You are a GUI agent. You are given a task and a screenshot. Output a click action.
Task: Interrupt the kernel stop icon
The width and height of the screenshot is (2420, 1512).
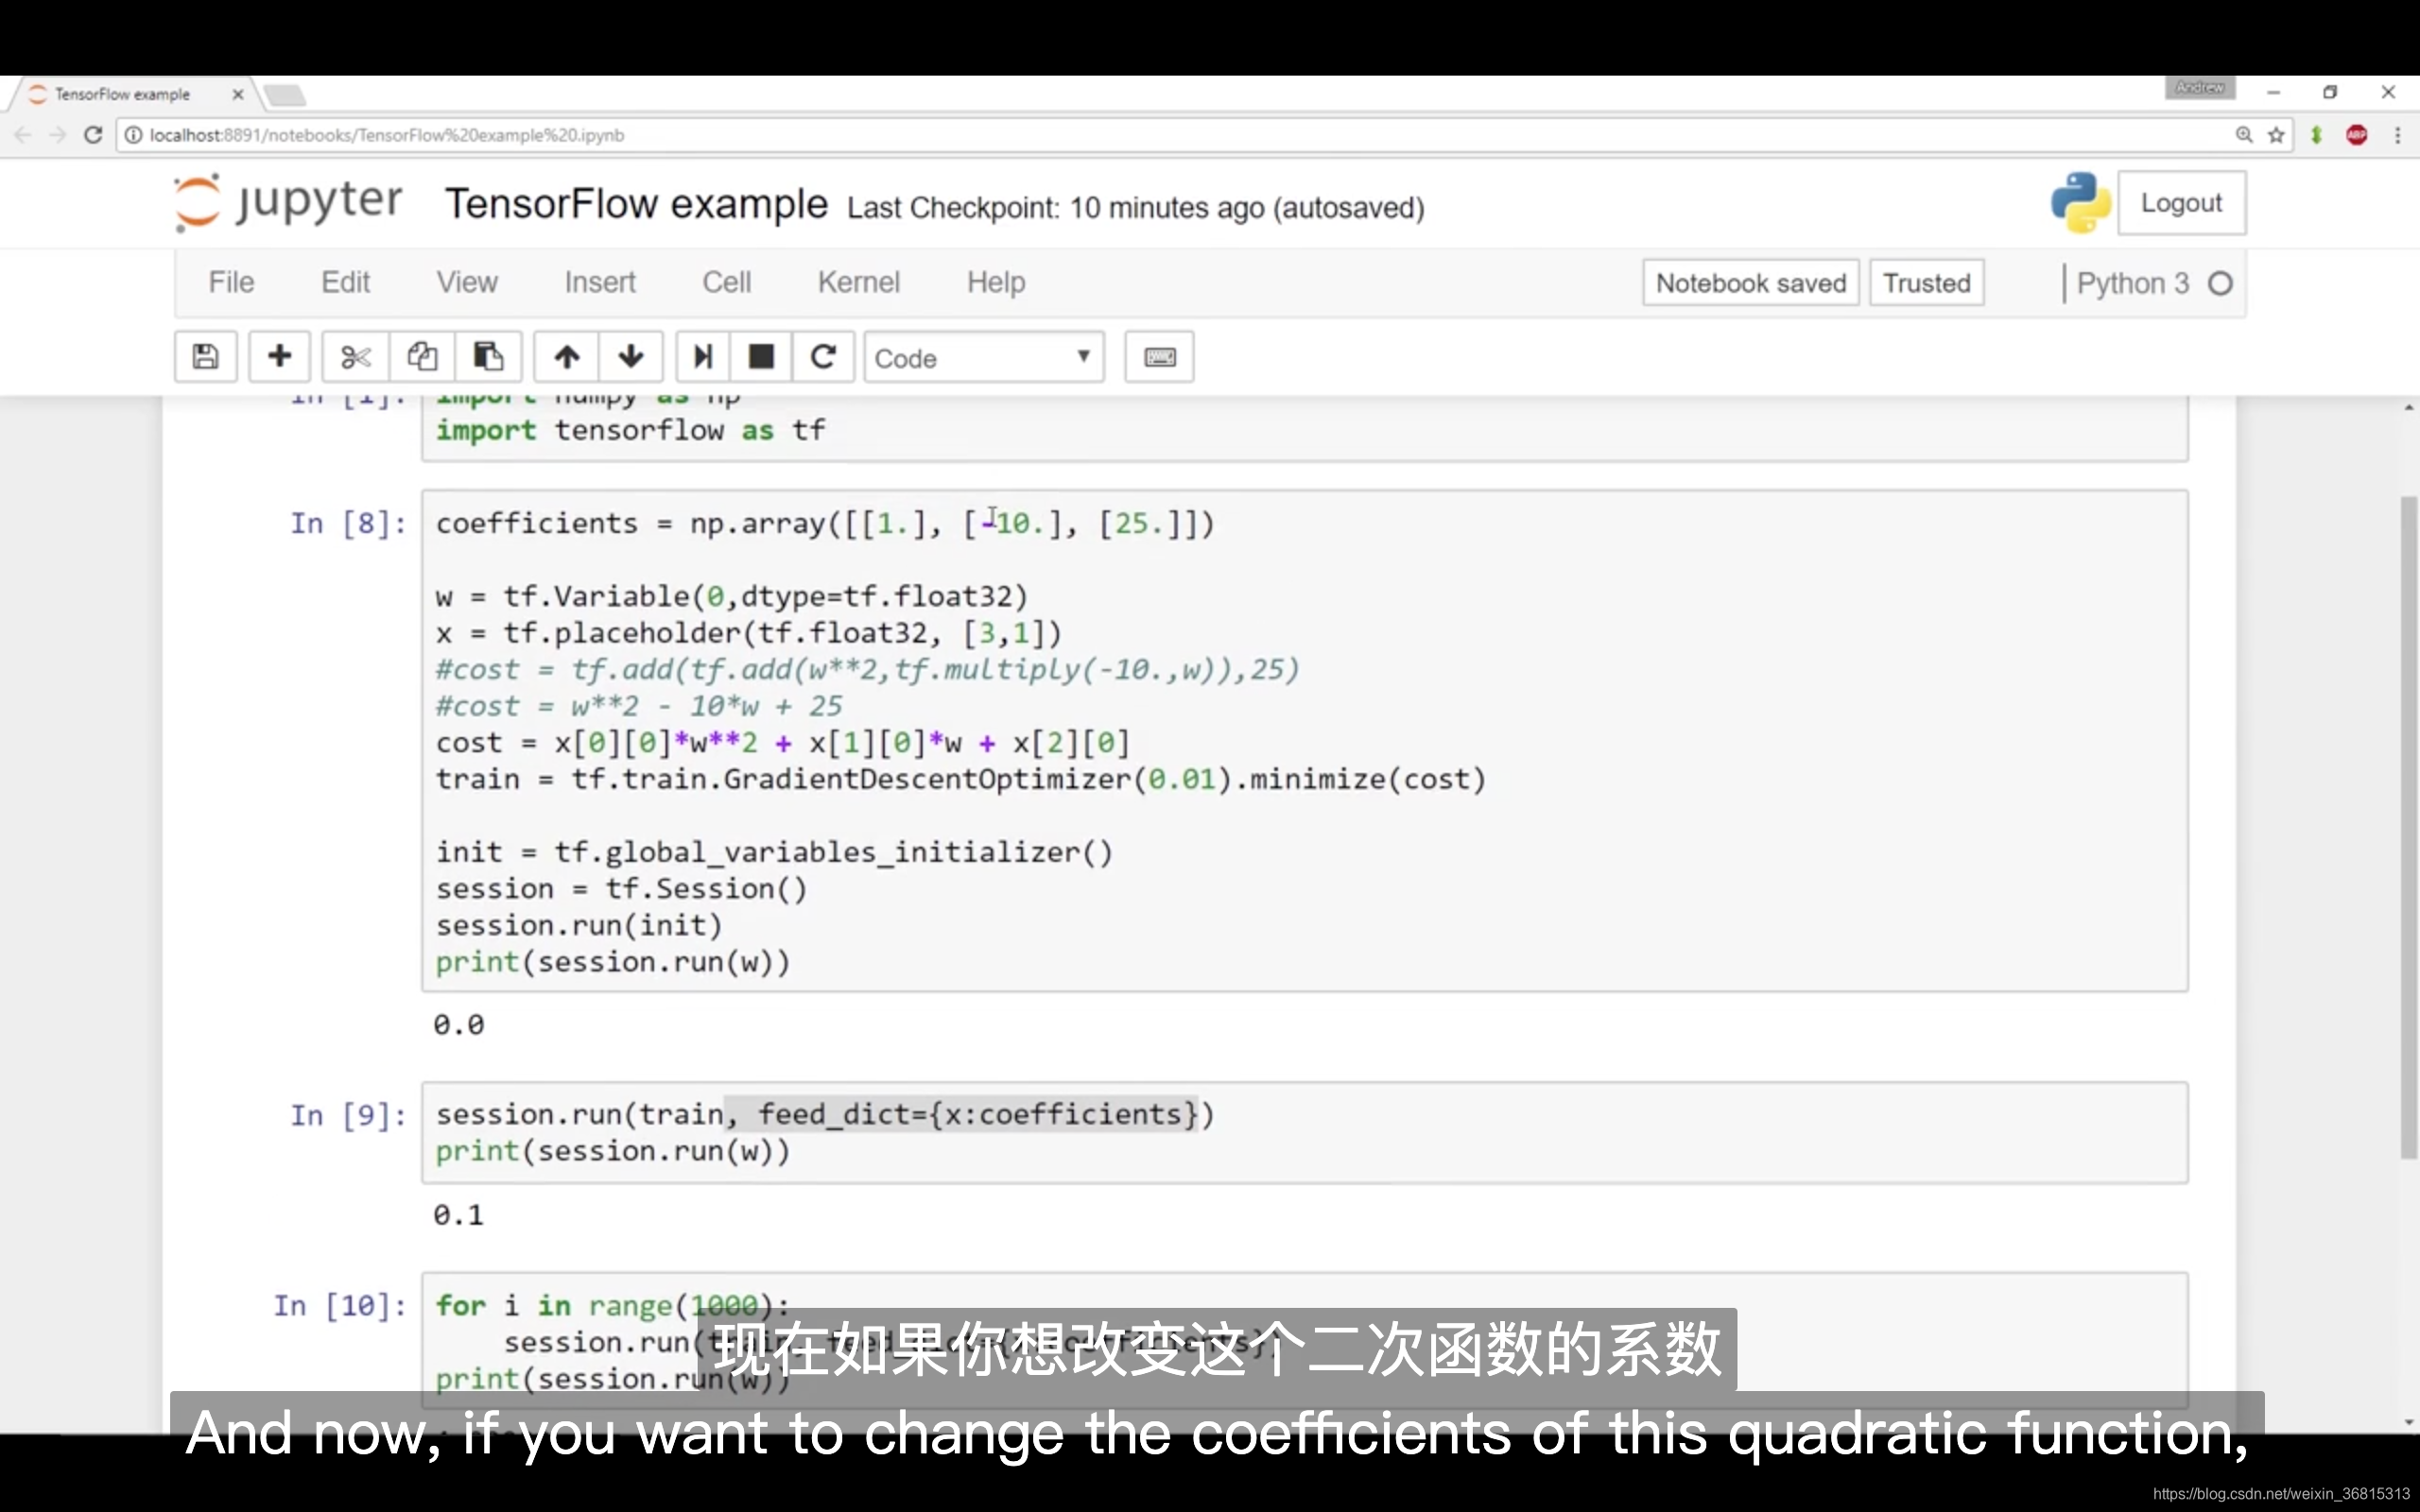point(762,357)
